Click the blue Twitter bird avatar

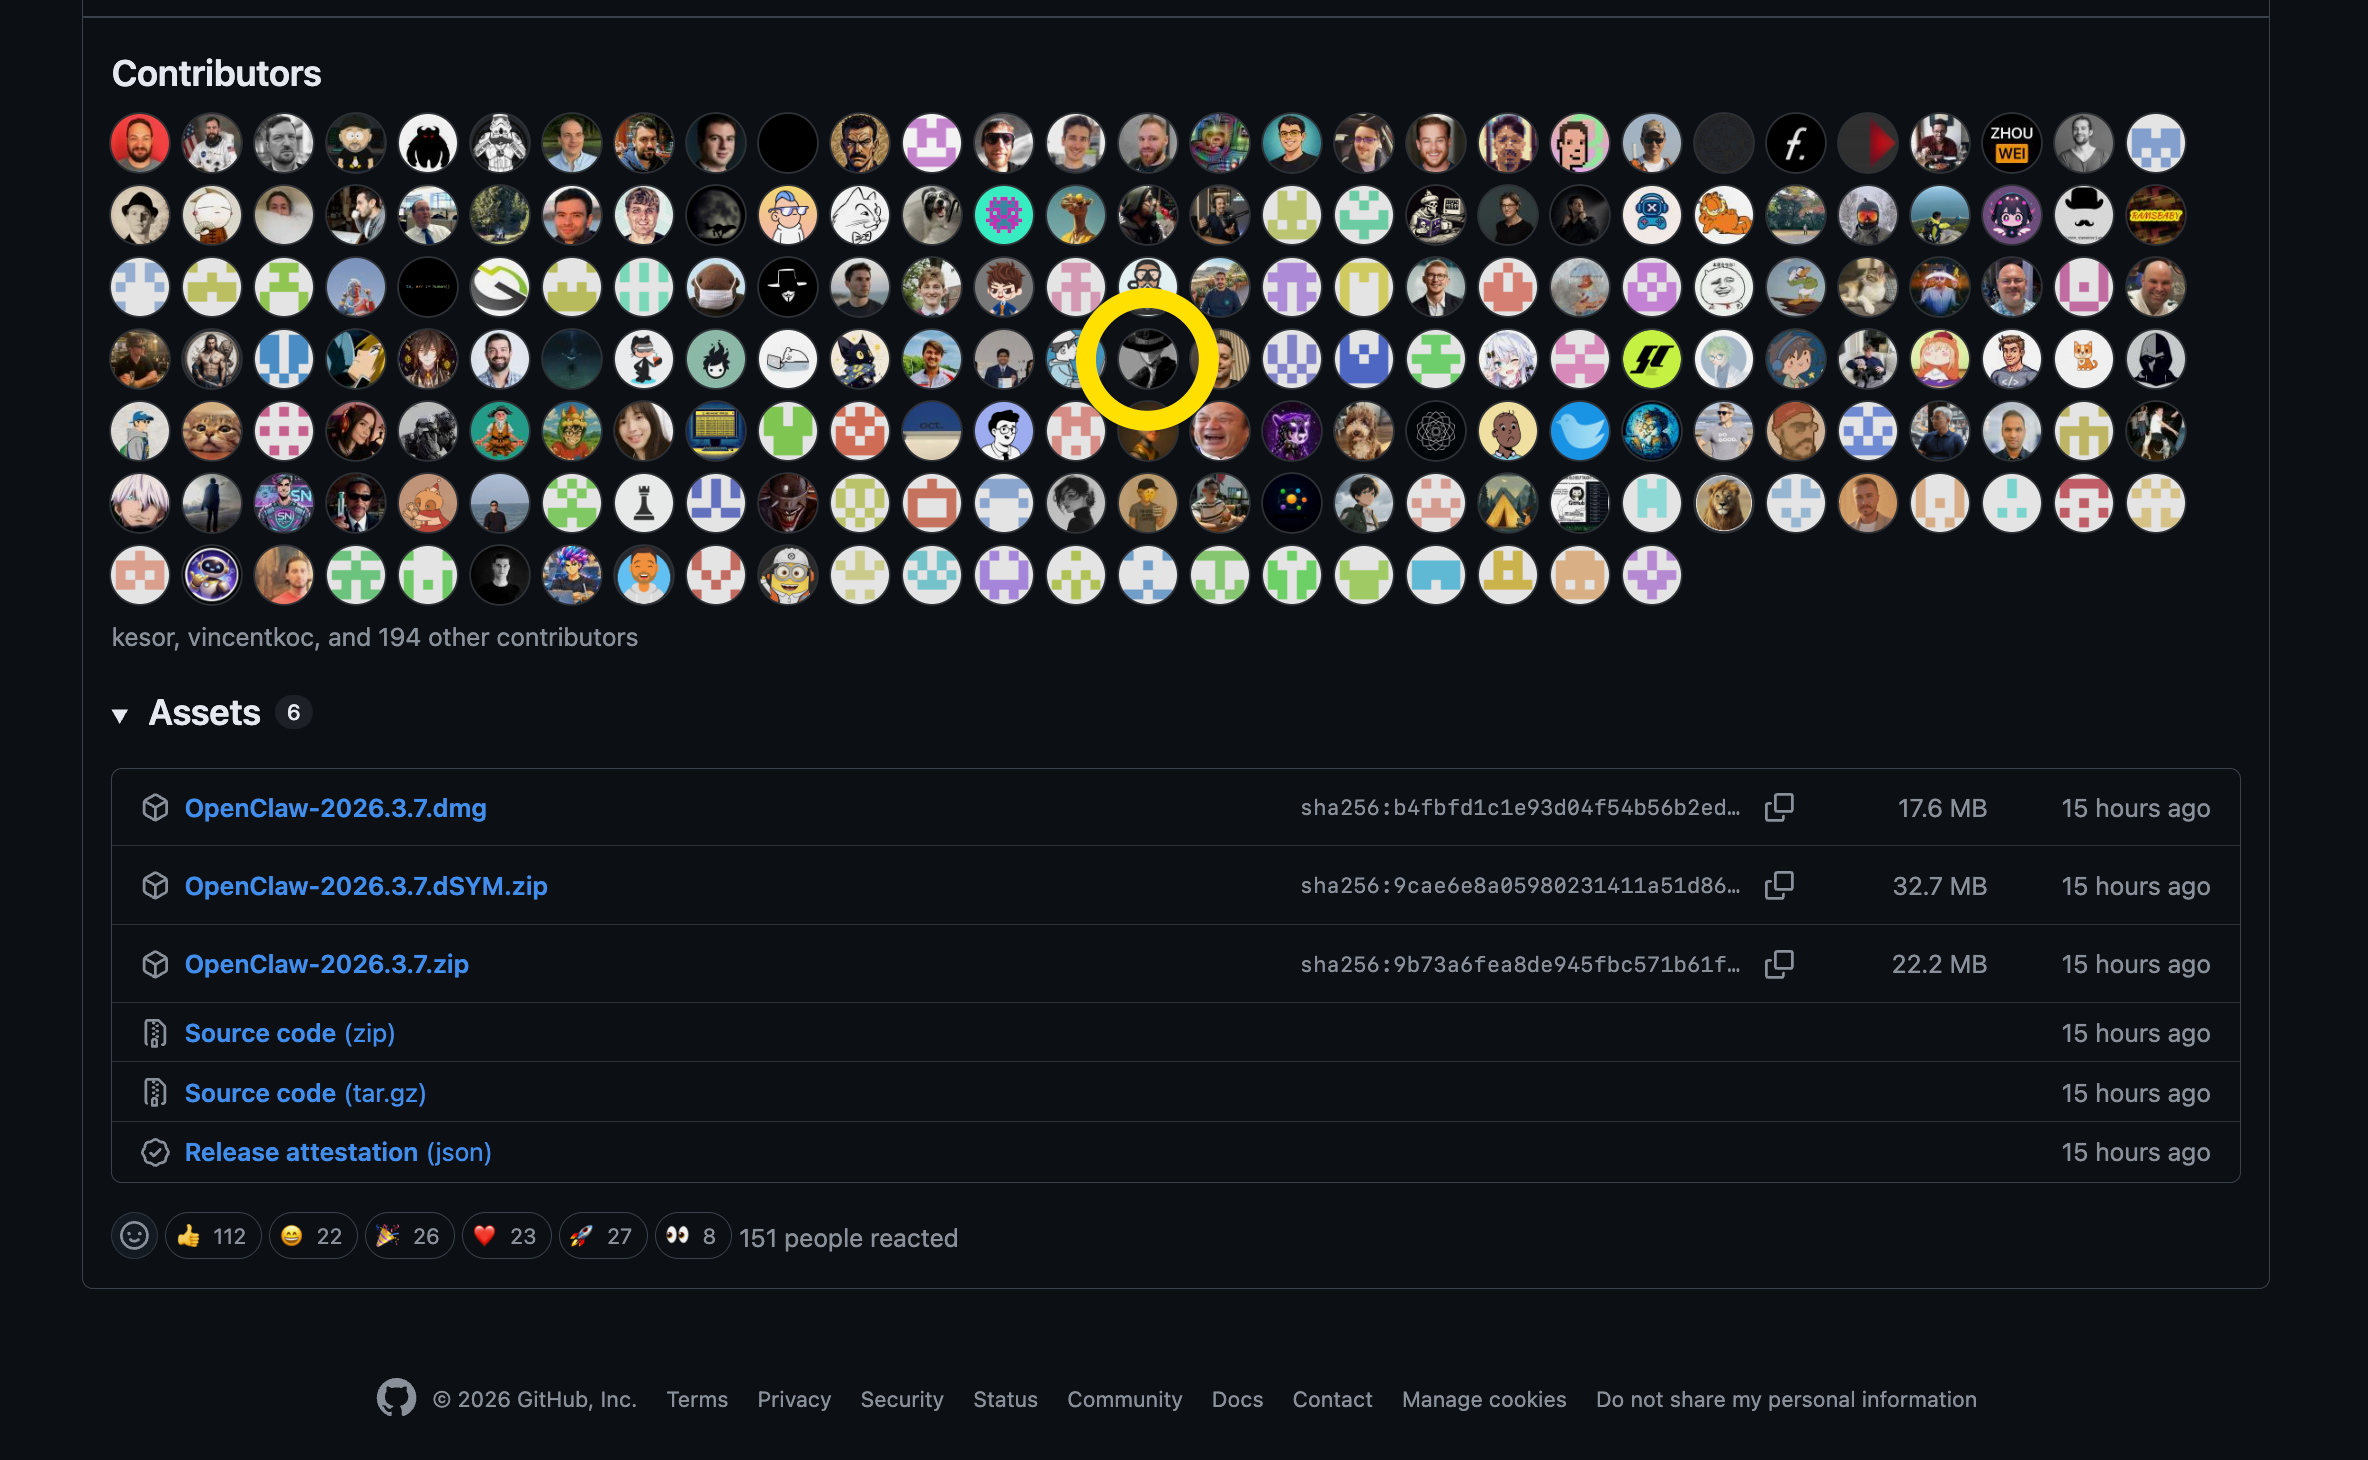(1579, 431)
